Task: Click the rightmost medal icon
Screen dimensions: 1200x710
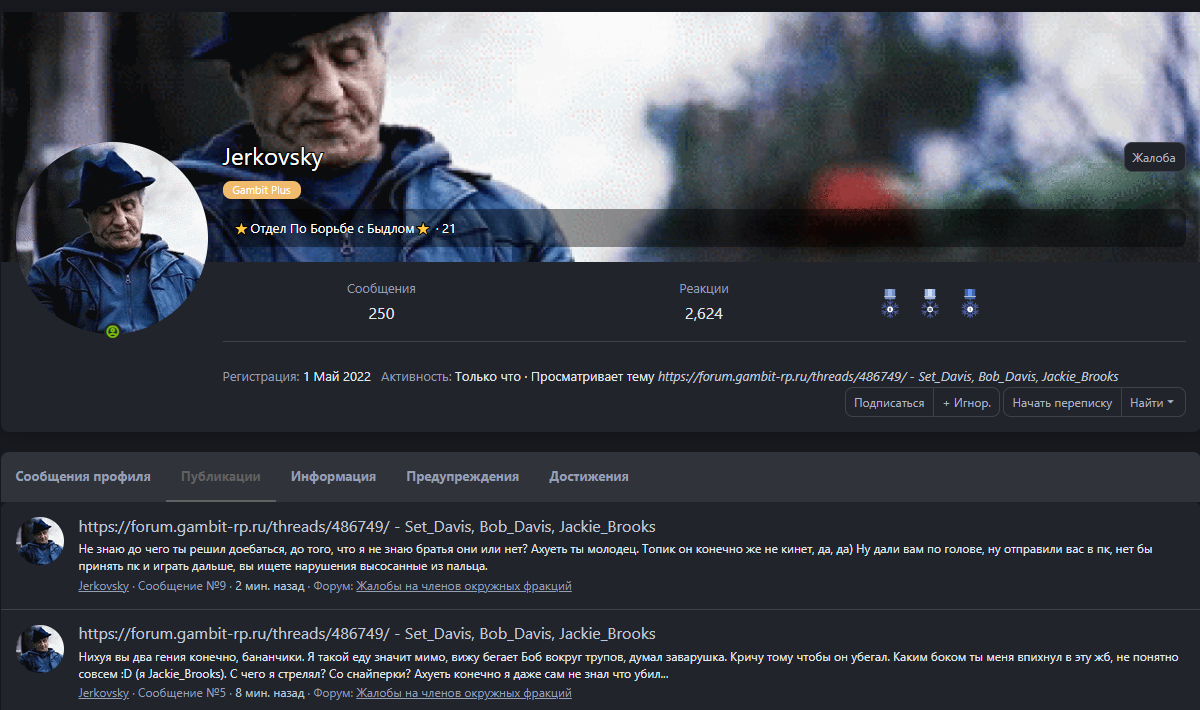Action: (969, 302)
